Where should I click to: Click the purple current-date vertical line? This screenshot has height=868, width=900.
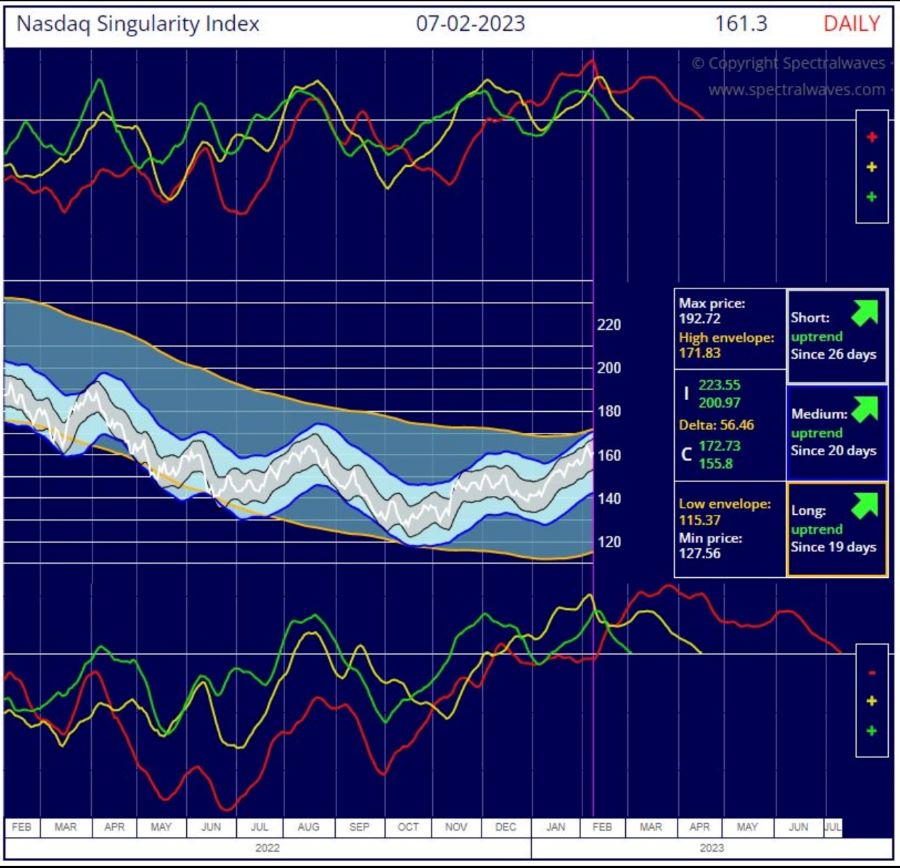click(594, 250)
